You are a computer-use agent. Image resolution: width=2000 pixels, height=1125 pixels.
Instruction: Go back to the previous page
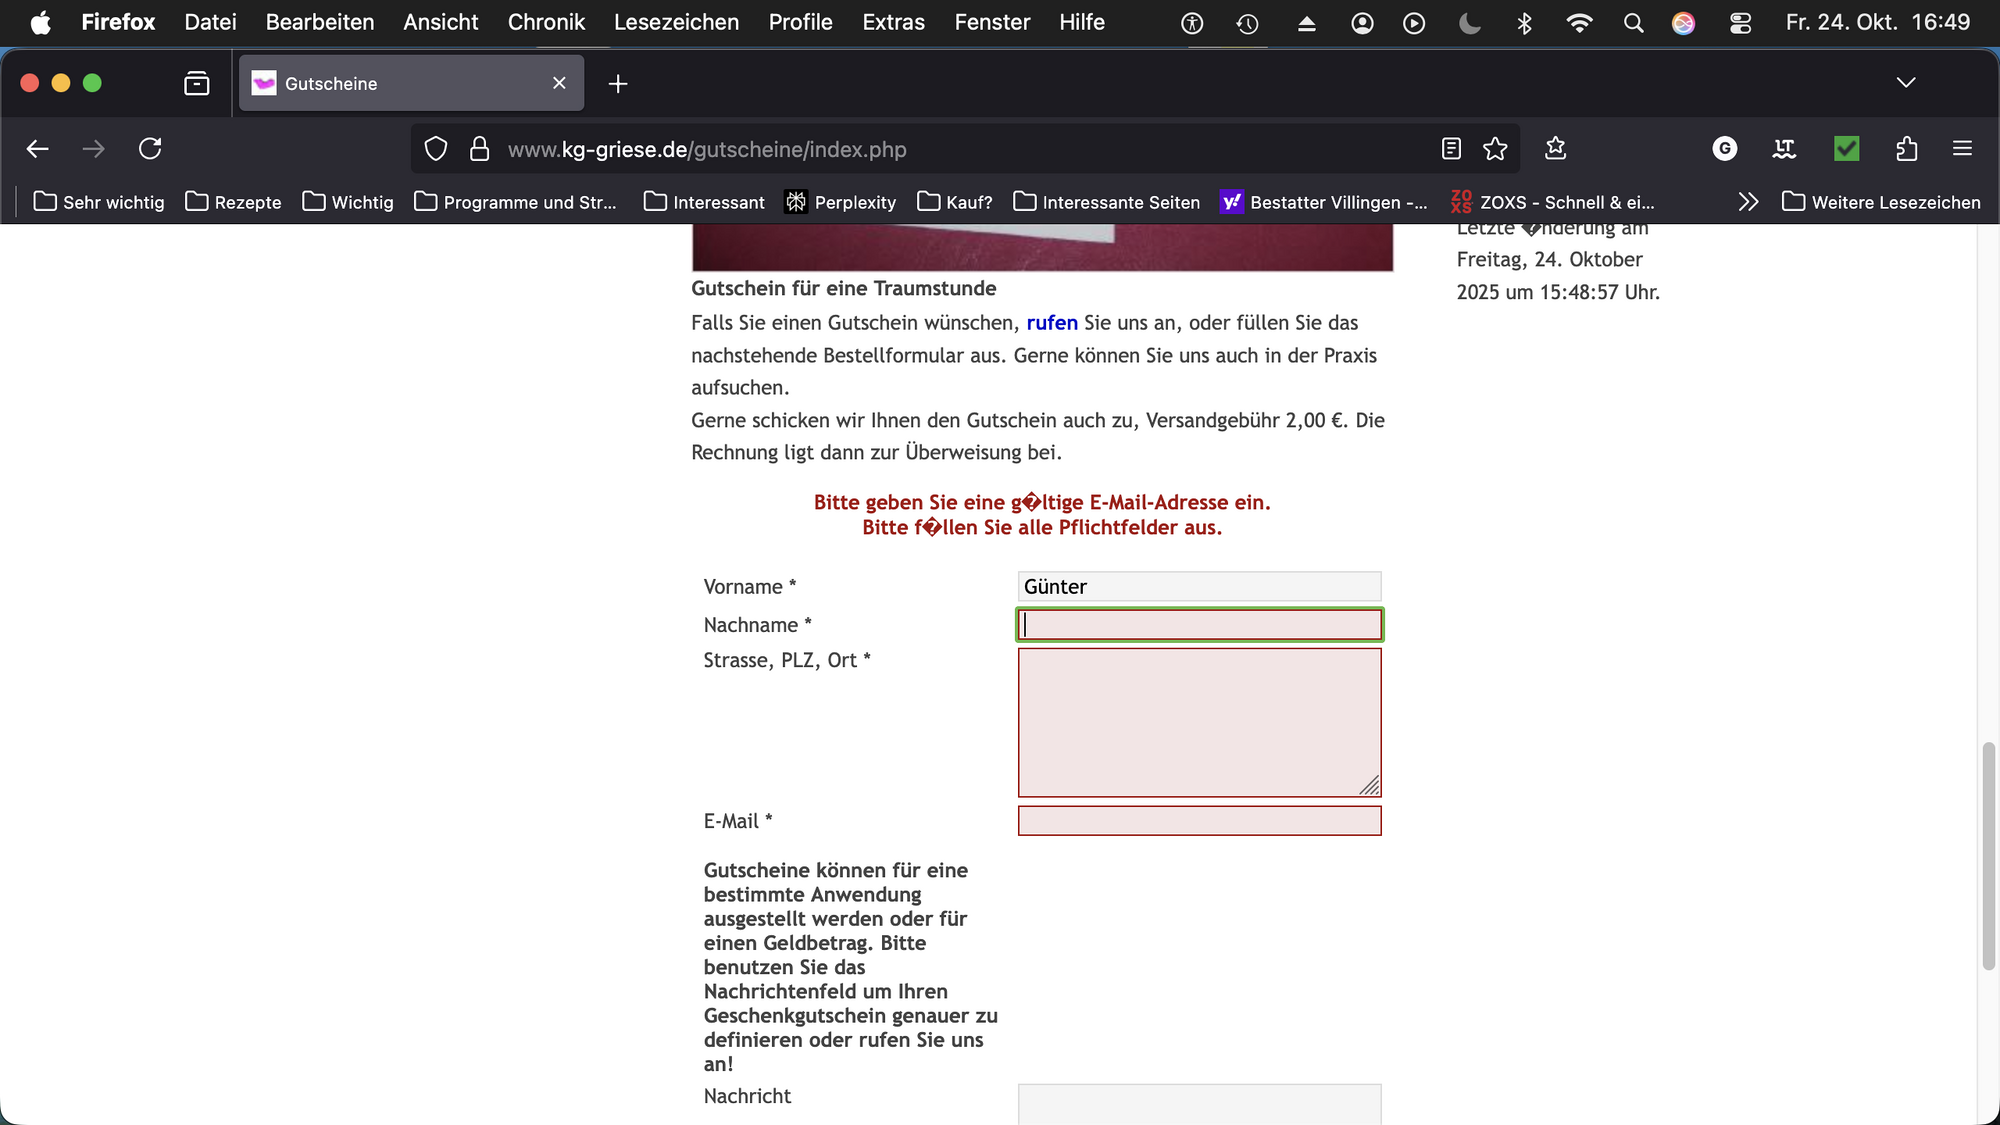[x=38, y=149]
